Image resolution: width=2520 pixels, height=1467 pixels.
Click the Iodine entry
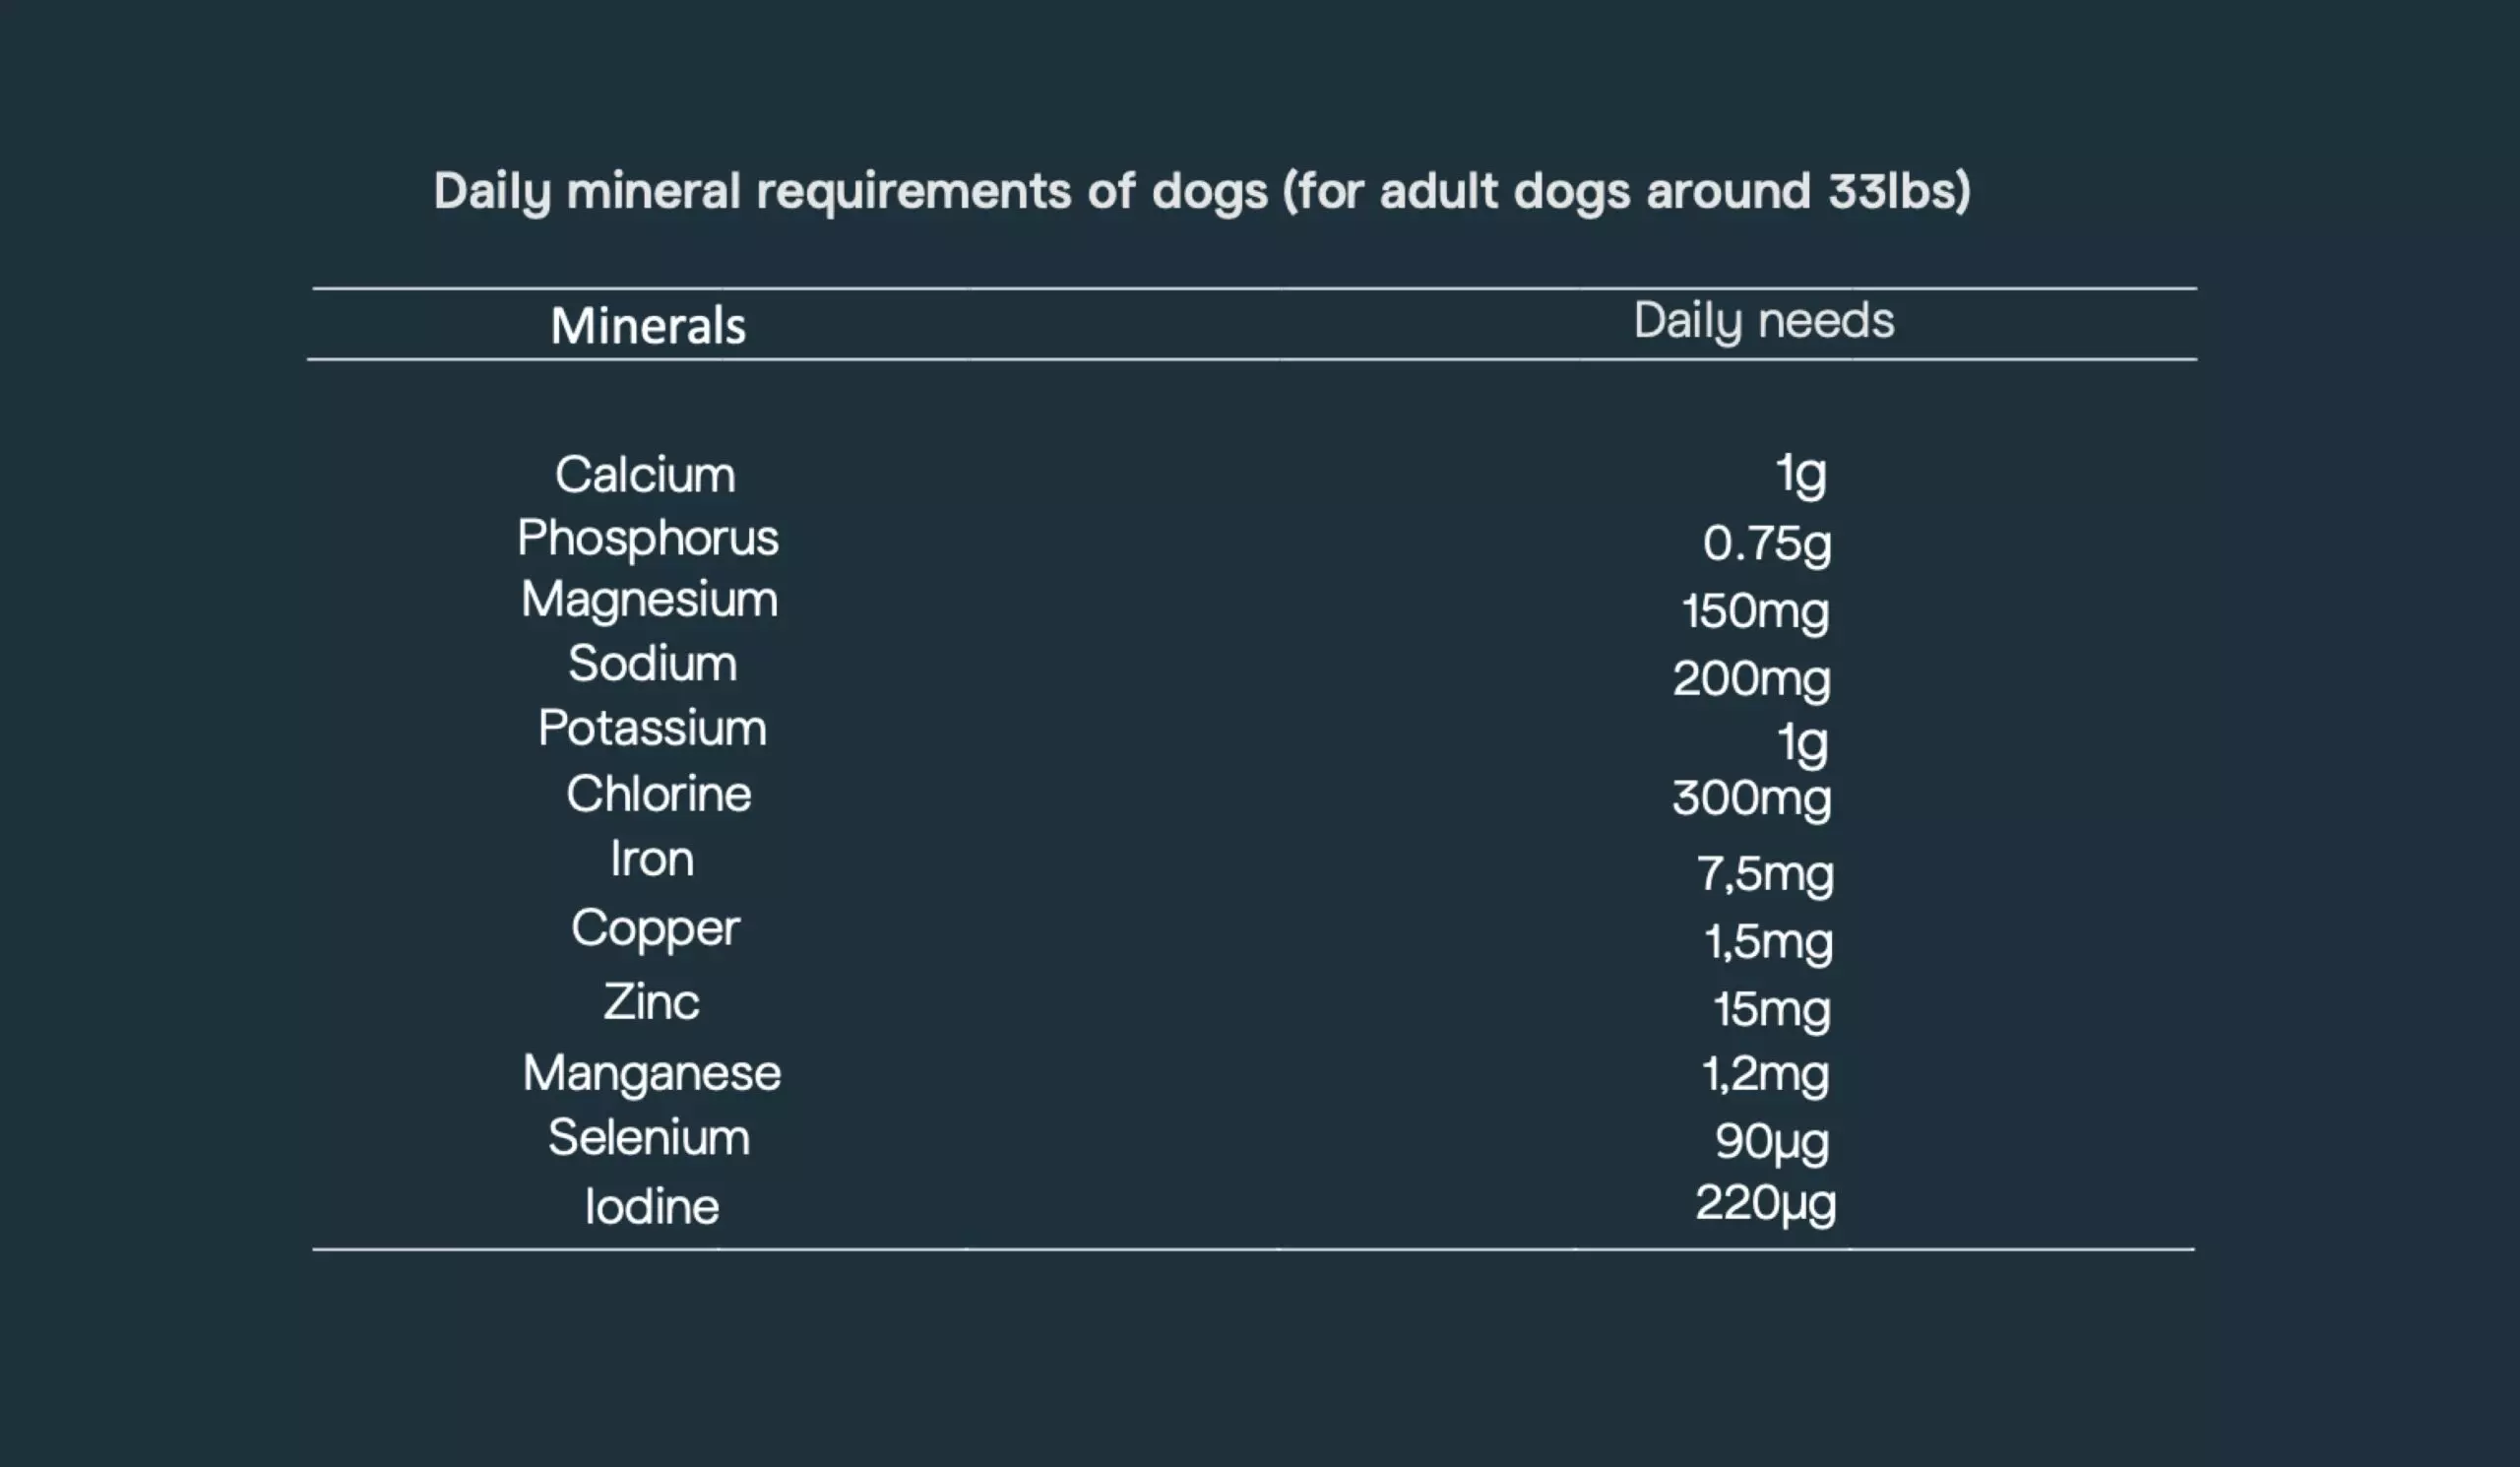[652, 1206]
